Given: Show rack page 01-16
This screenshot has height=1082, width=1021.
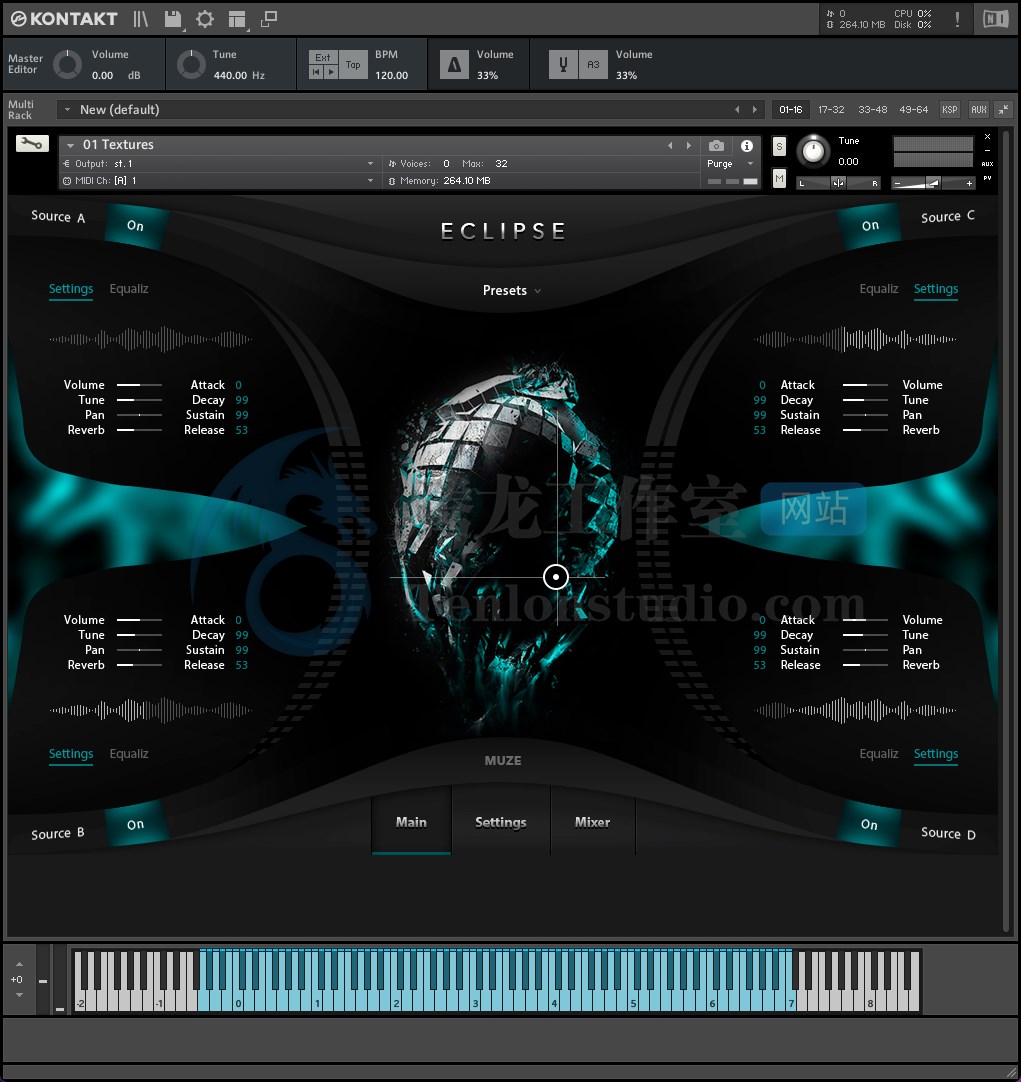Looking at the screenshot, I should click(x=791, y=110).
